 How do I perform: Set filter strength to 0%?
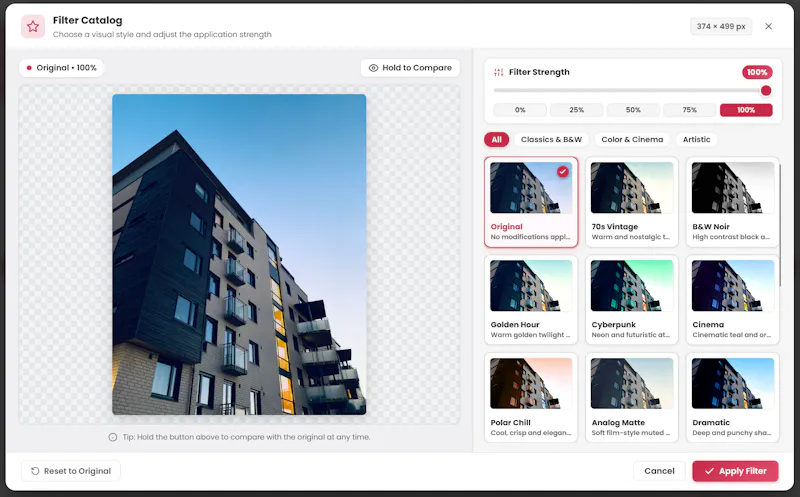point(520,110)
